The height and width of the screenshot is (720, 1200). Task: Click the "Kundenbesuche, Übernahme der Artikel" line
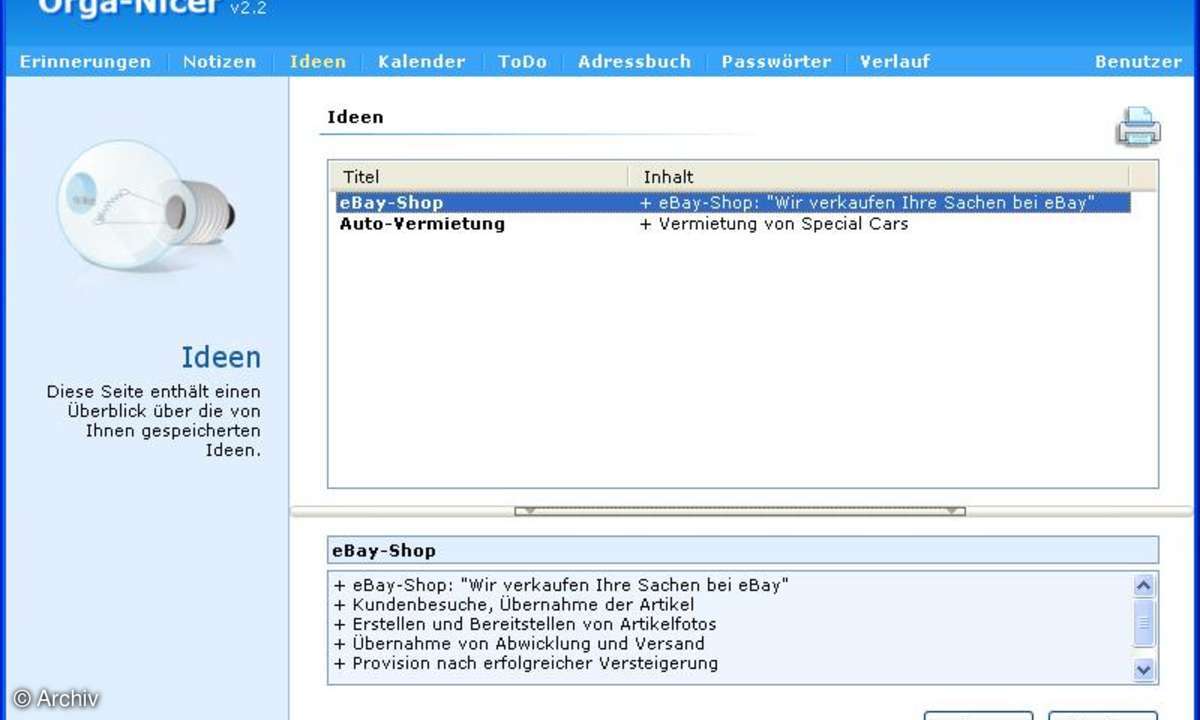(514, 604)
